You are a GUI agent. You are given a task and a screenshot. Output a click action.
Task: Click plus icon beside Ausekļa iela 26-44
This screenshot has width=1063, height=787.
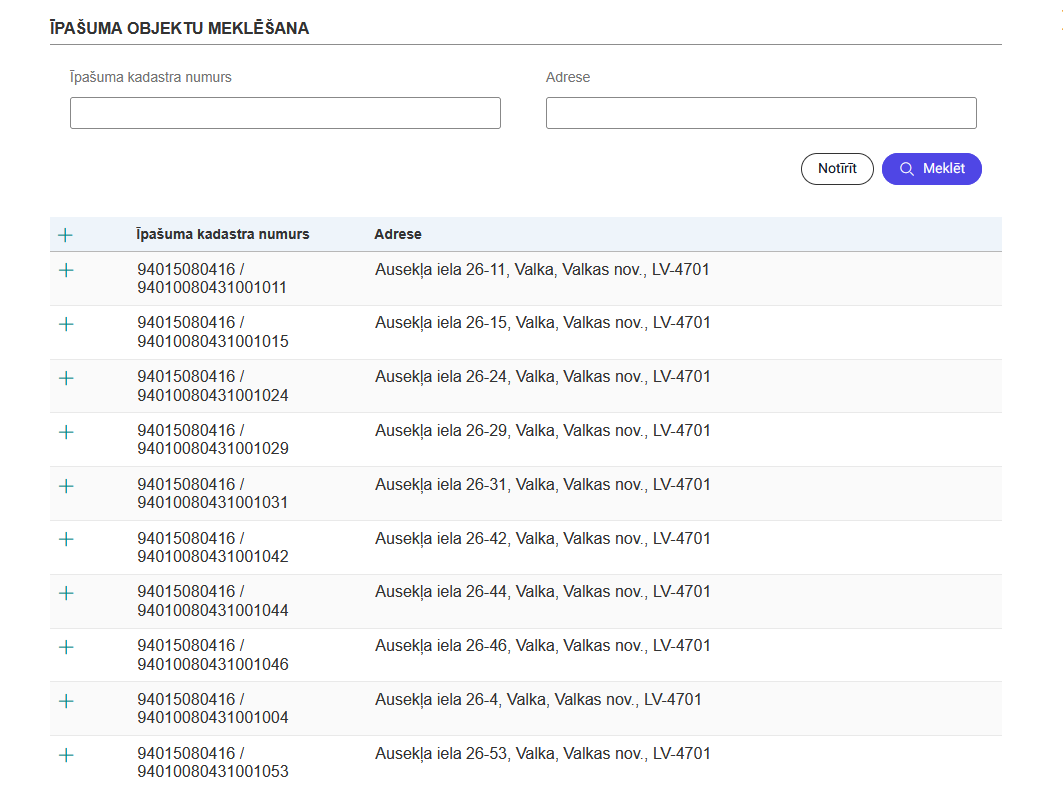[x=66, y=593]
